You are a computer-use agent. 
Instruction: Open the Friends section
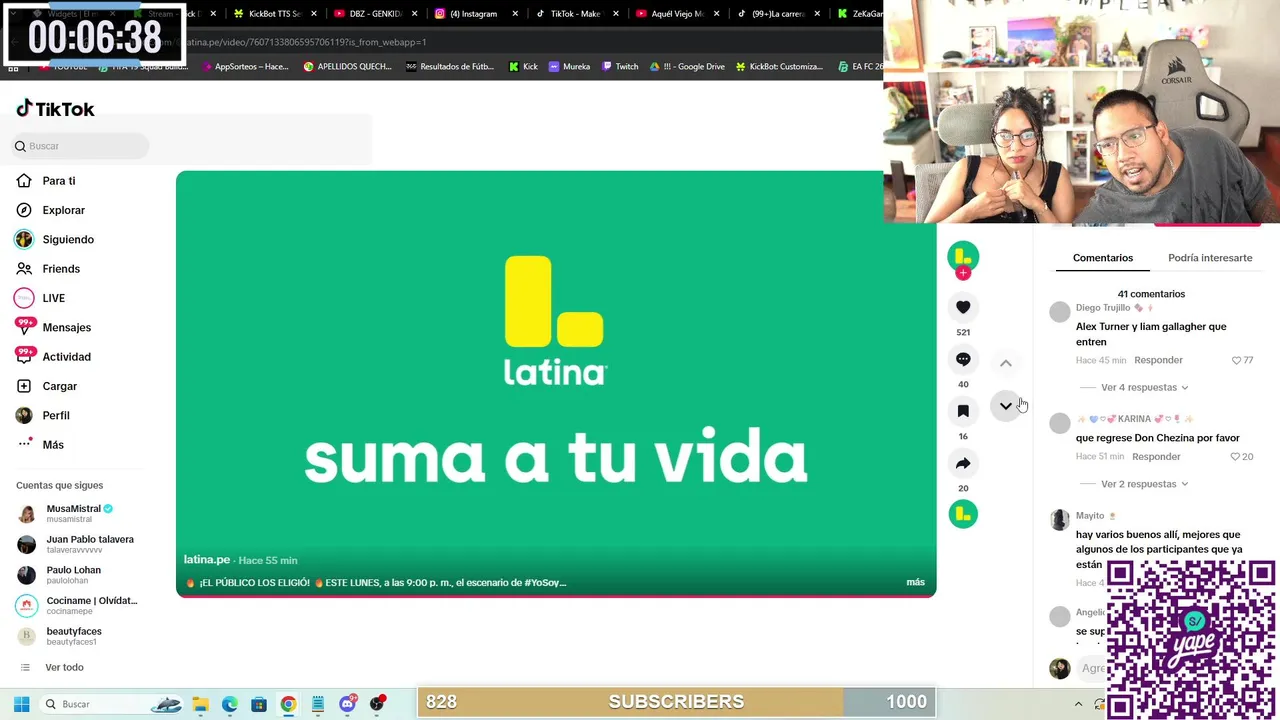click(x=48, y=269)
